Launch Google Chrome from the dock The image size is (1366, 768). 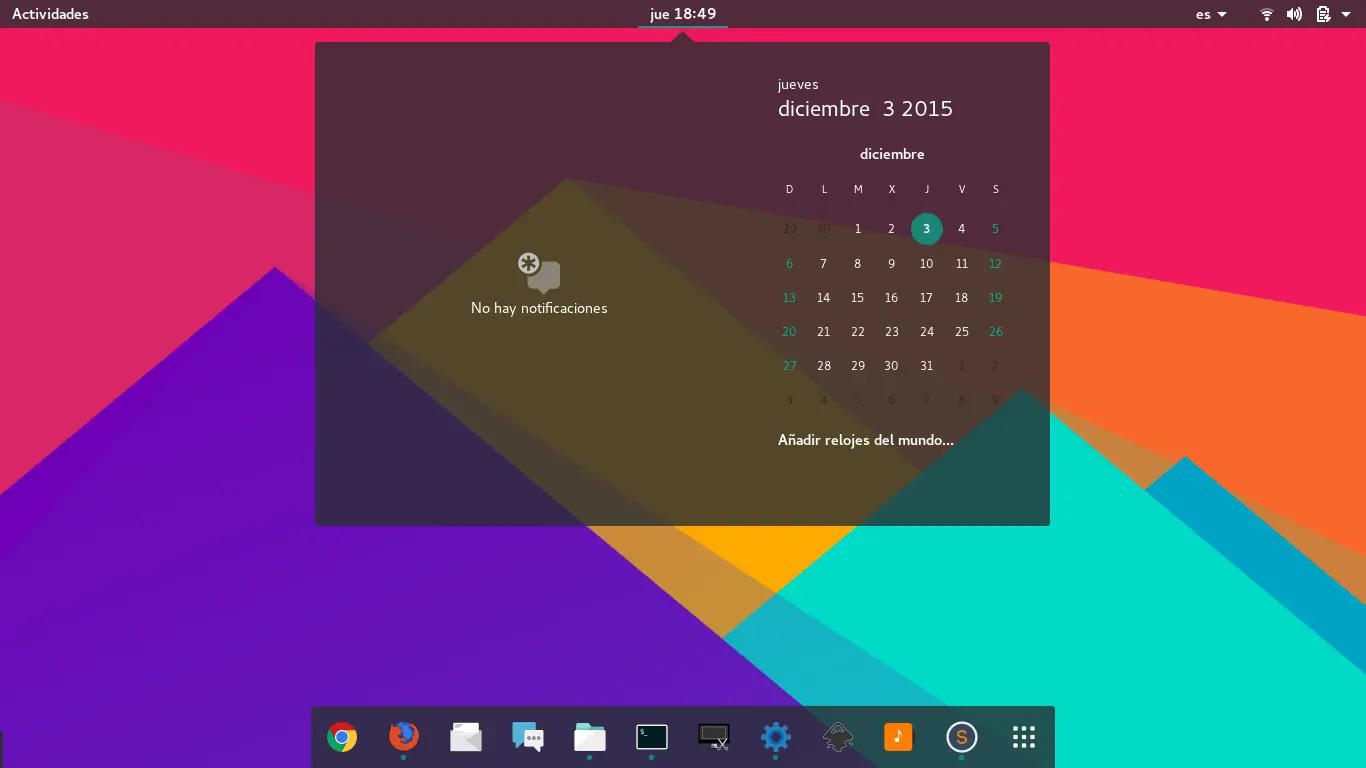[x=342, y=738]
